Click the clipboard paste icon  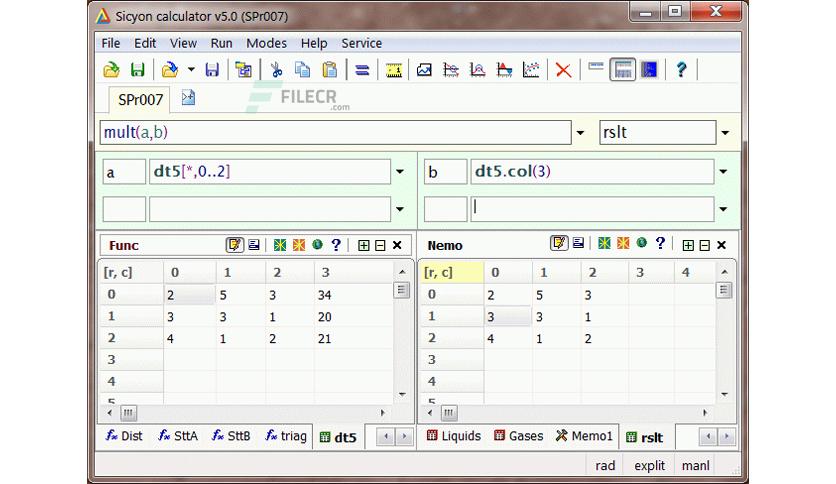click(330, 70)
